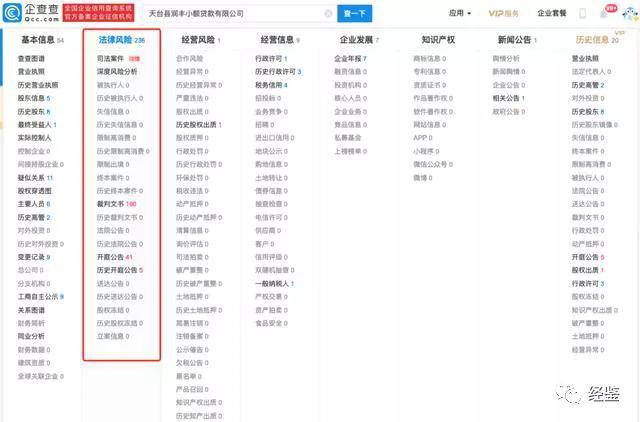Open 产品召回 entry

point(192,389)
